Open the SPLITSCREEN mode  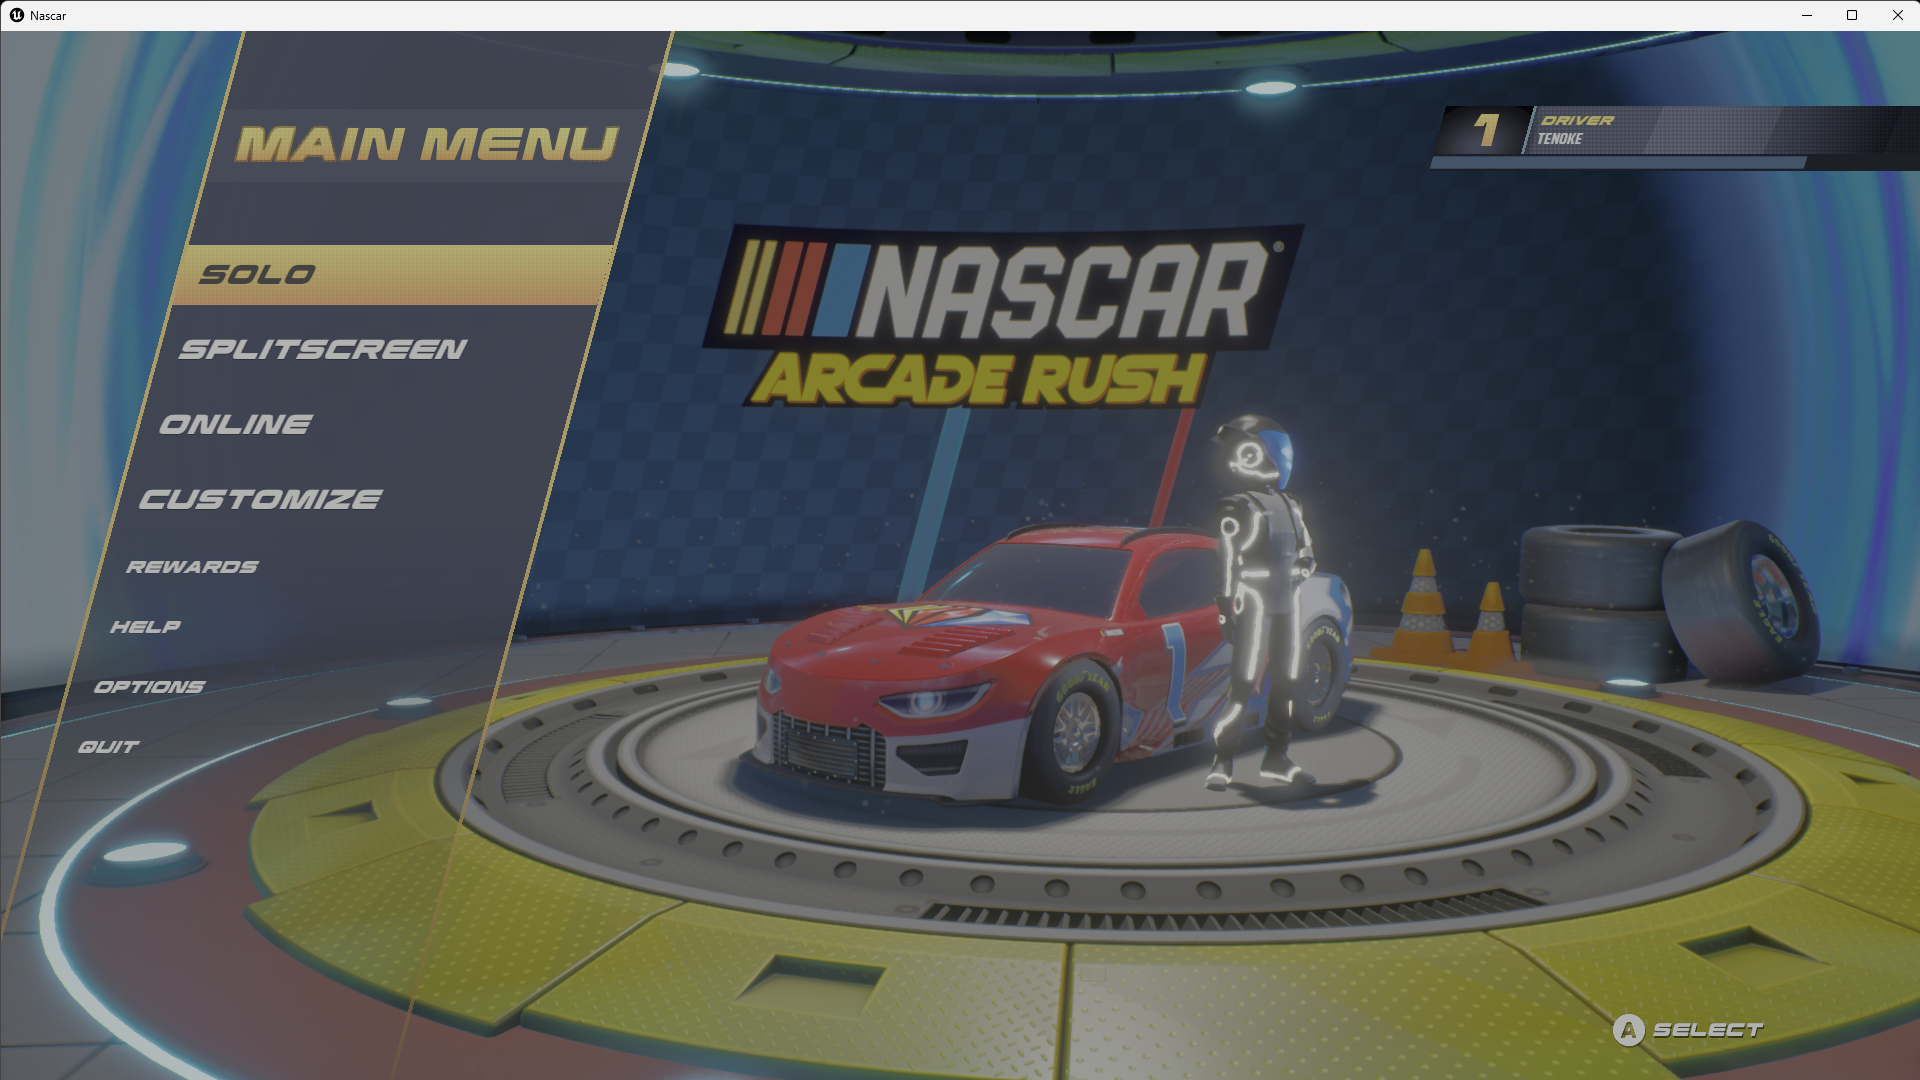(x=323, y=349)
